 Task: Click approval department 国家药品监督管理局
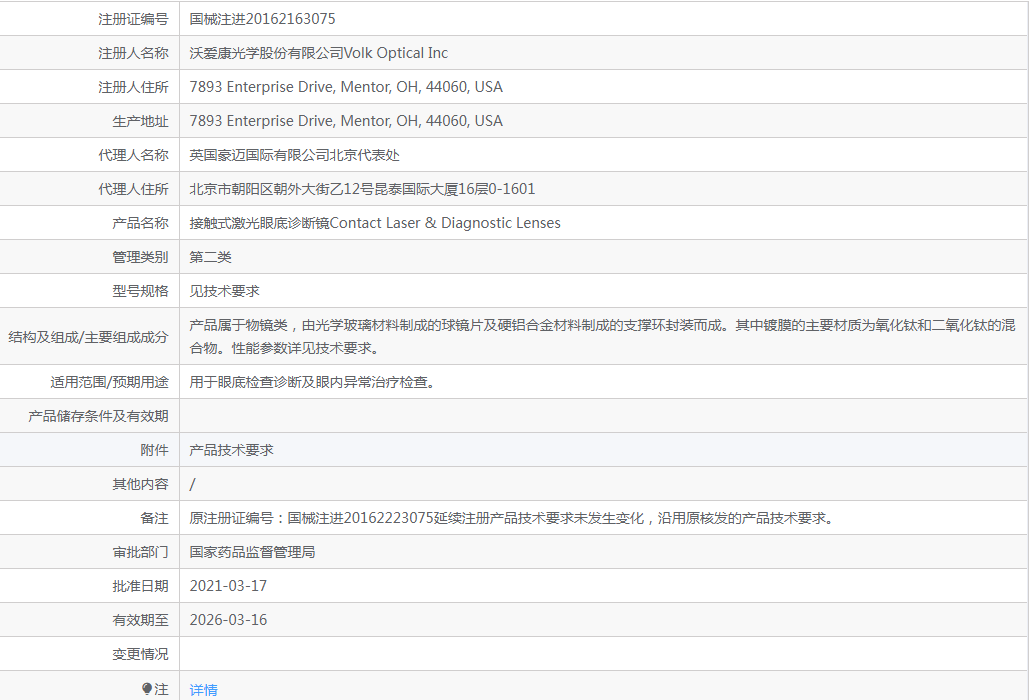pyautogui.click(x=252, y=552)
